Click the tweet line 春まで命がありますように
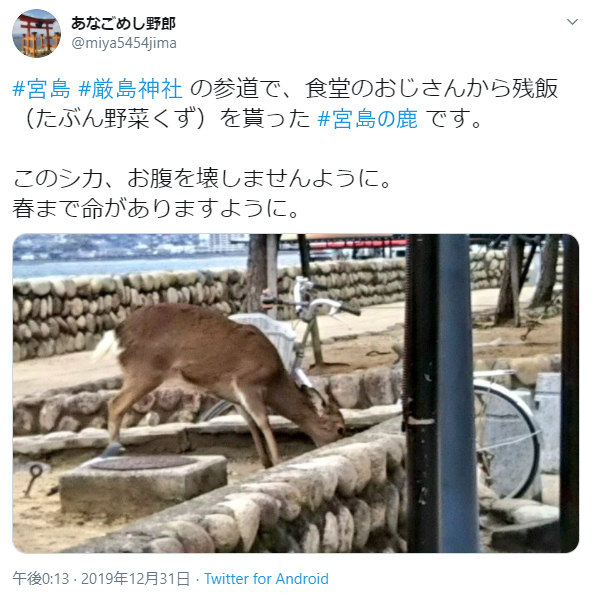Screen dimensions: 592x601 tap(156, 209)
